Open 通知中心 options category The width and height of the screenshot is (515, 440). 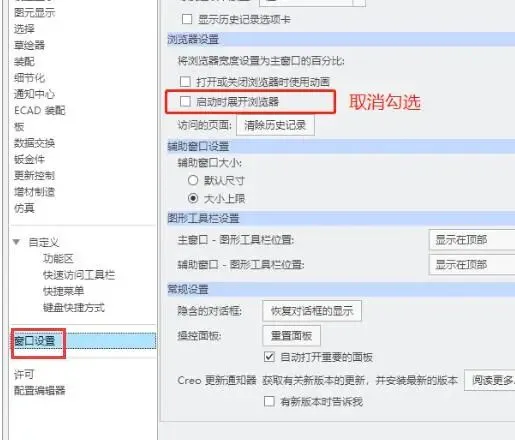[34, 94]
